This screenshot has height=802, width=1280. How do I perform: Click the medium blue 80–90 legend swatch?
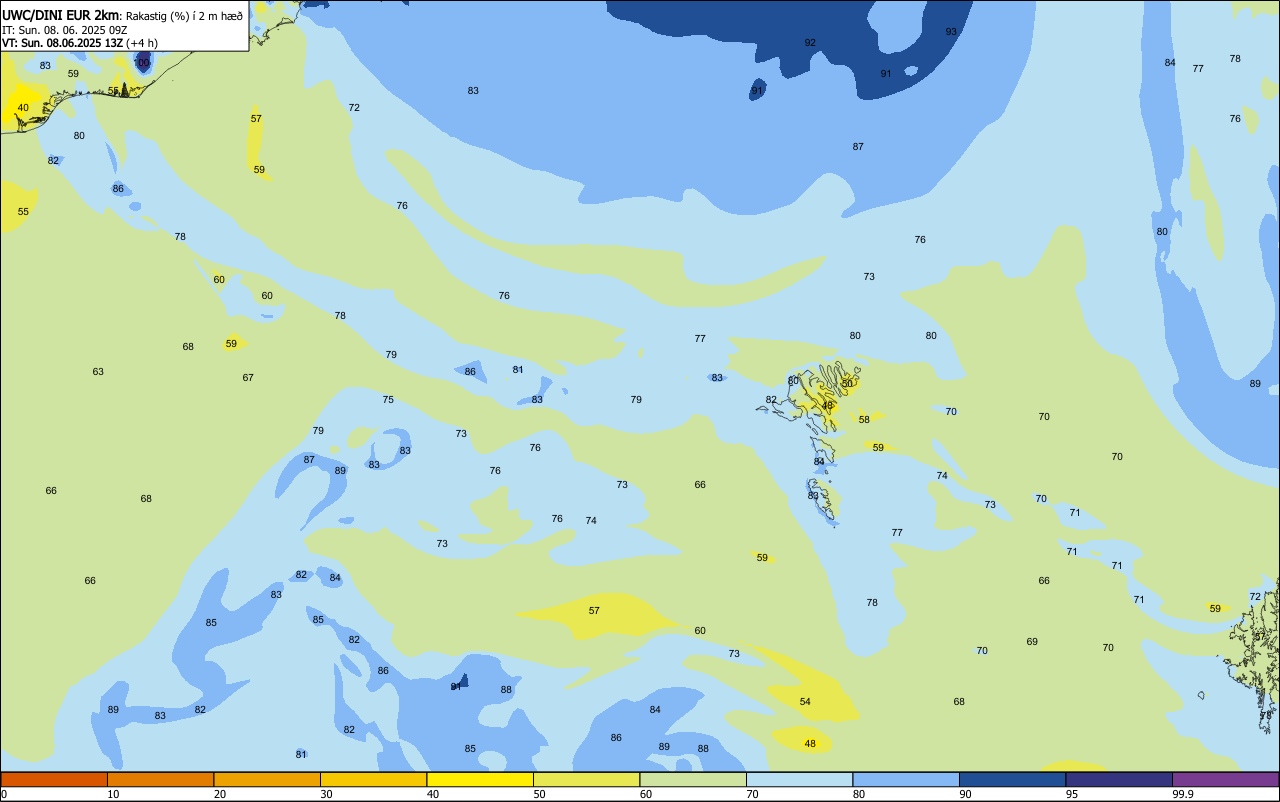(x=906, y=779)
